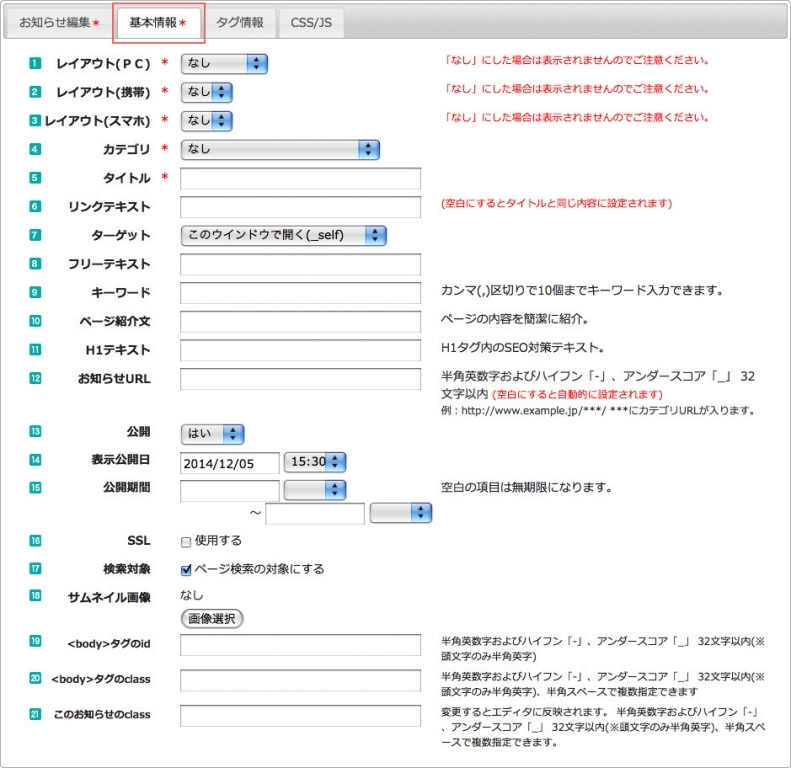Click the red notice beside レイアウト(スマホ)
Viewport: 791px width, 768px height.
click(x=575, y=118)
